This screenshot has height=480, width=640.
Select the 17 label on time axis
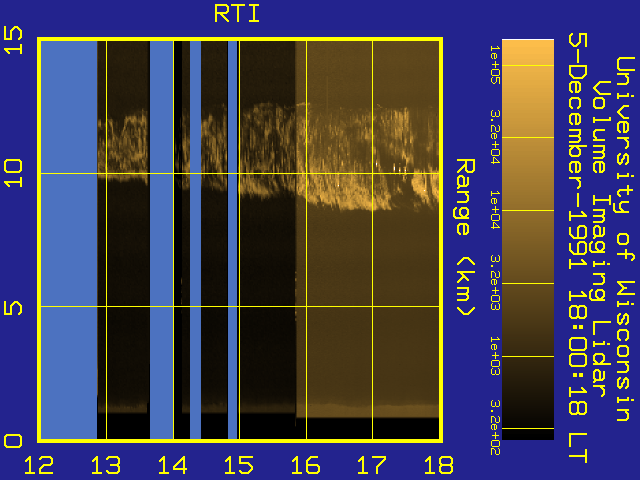point(372,465)
